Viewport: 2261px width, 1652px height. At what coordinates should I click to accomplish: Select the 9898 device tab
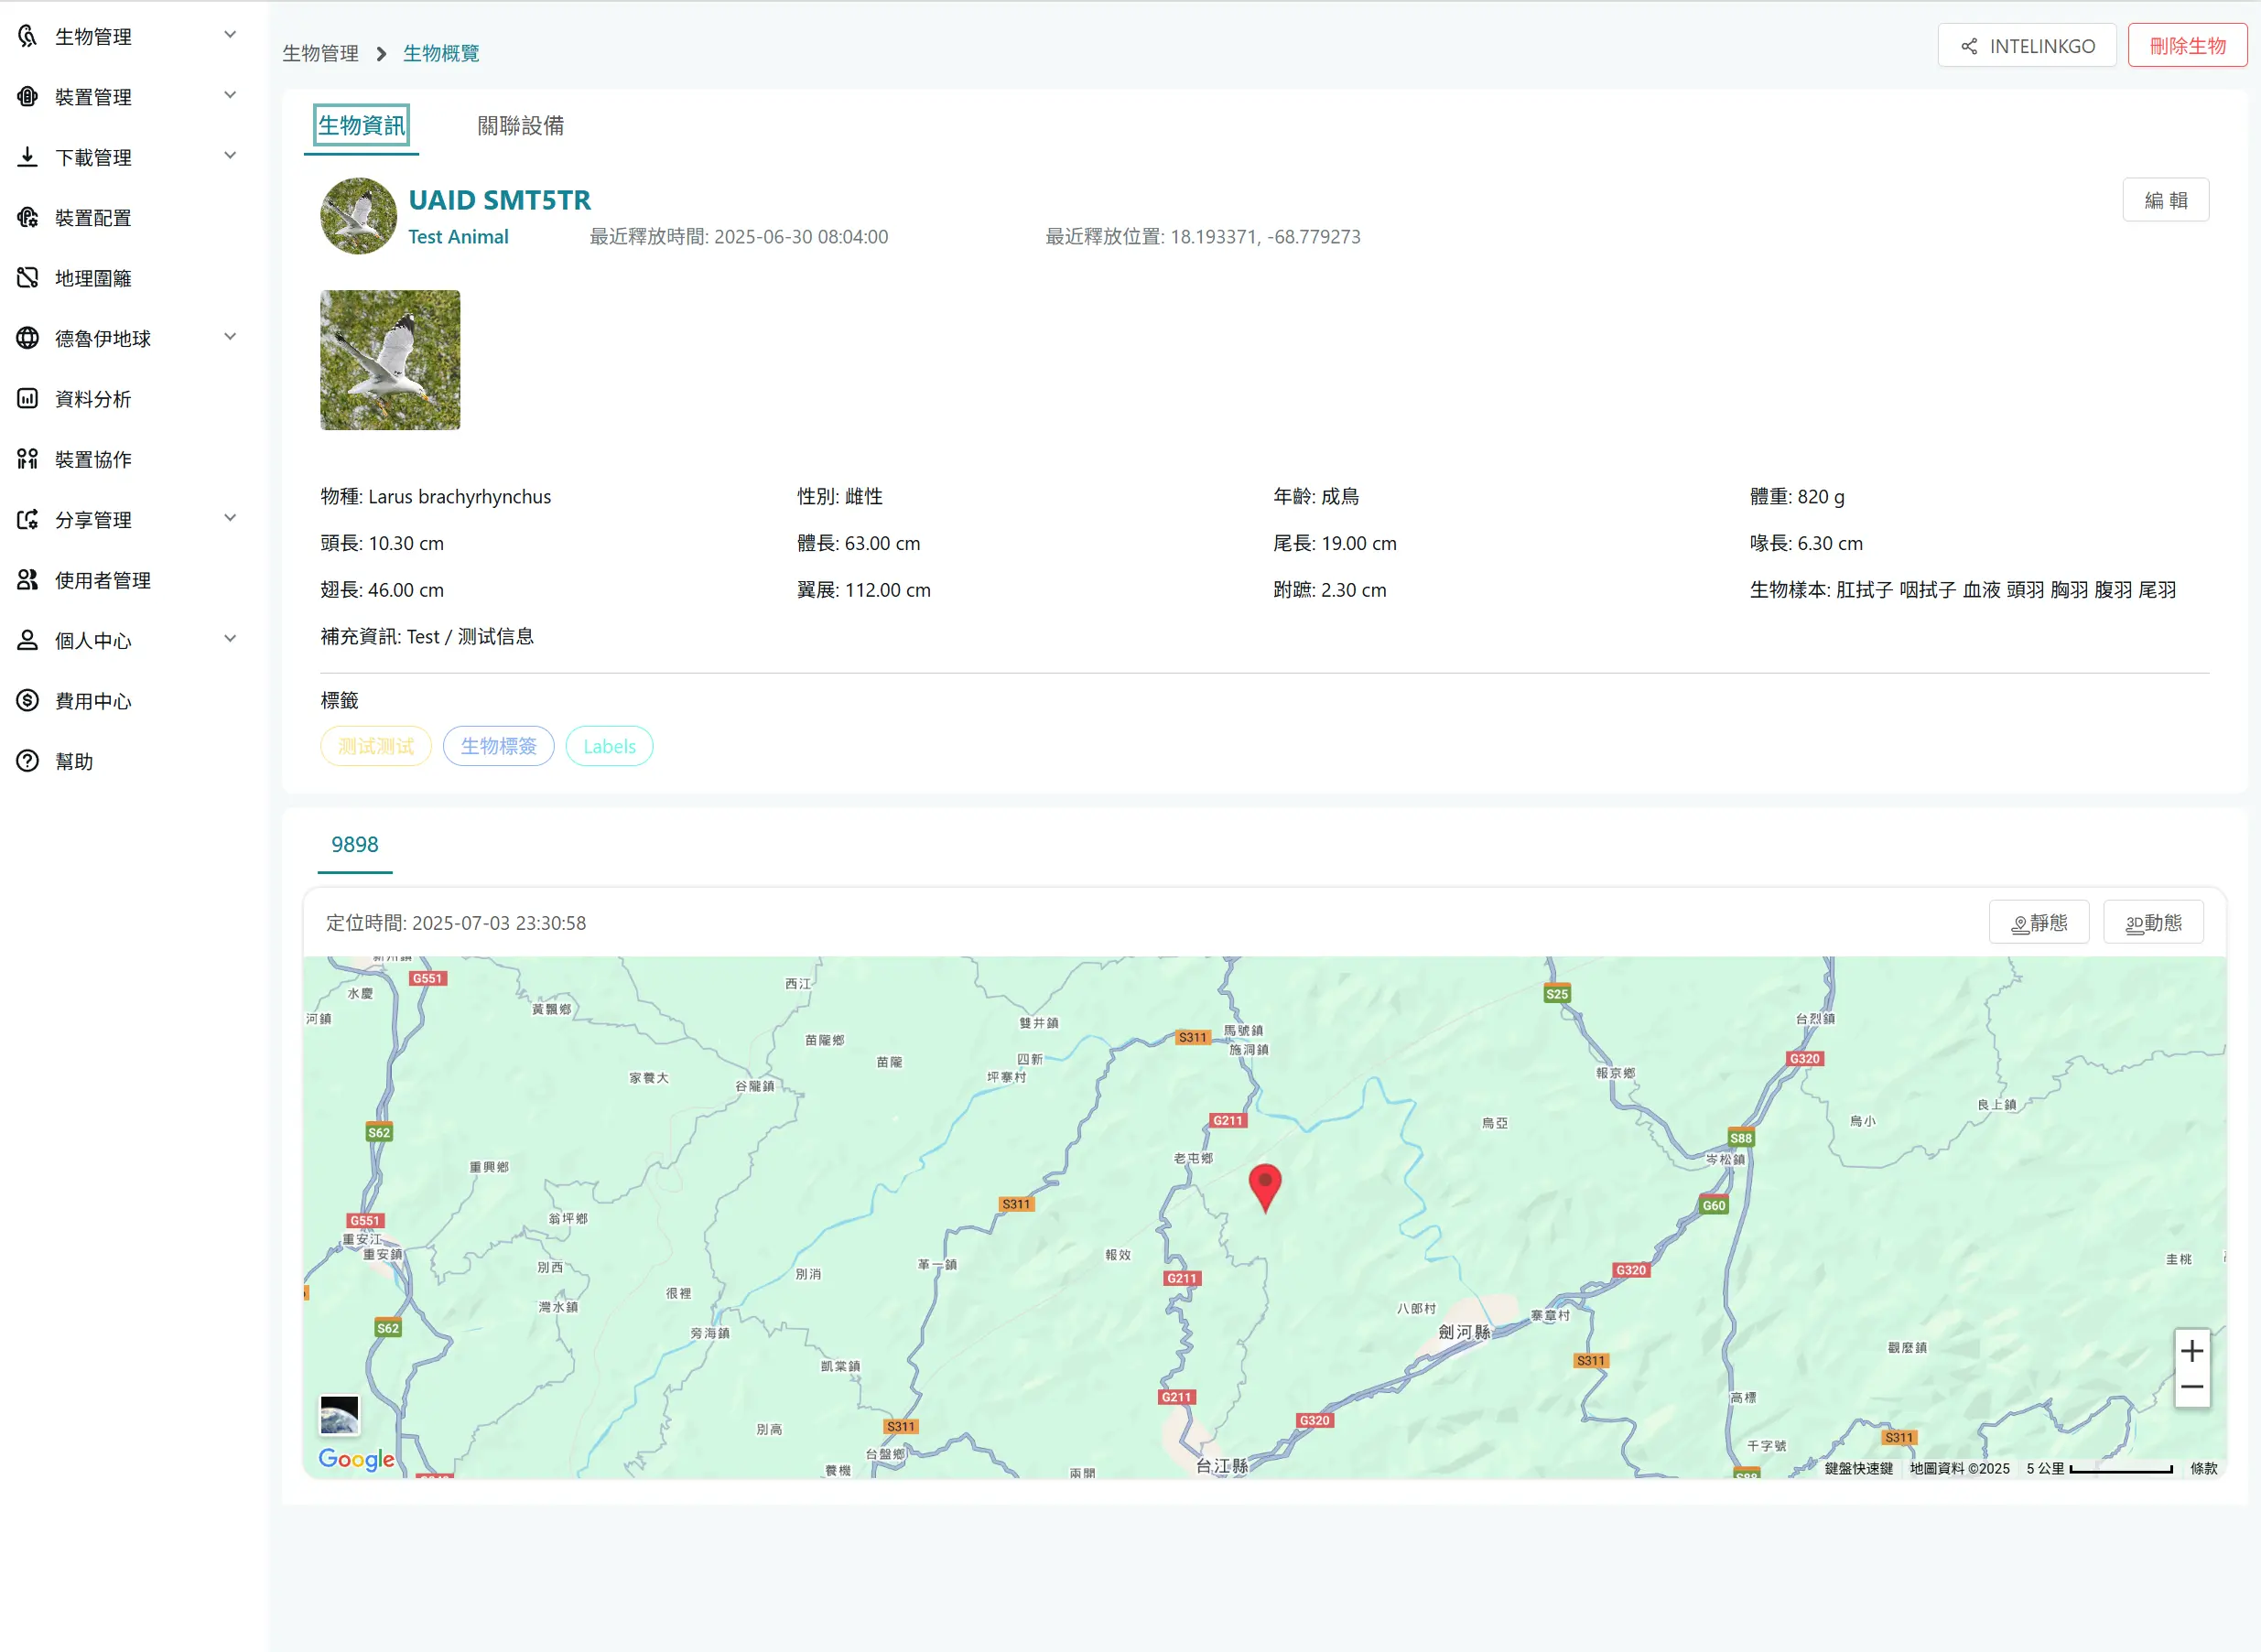[354, 845]
